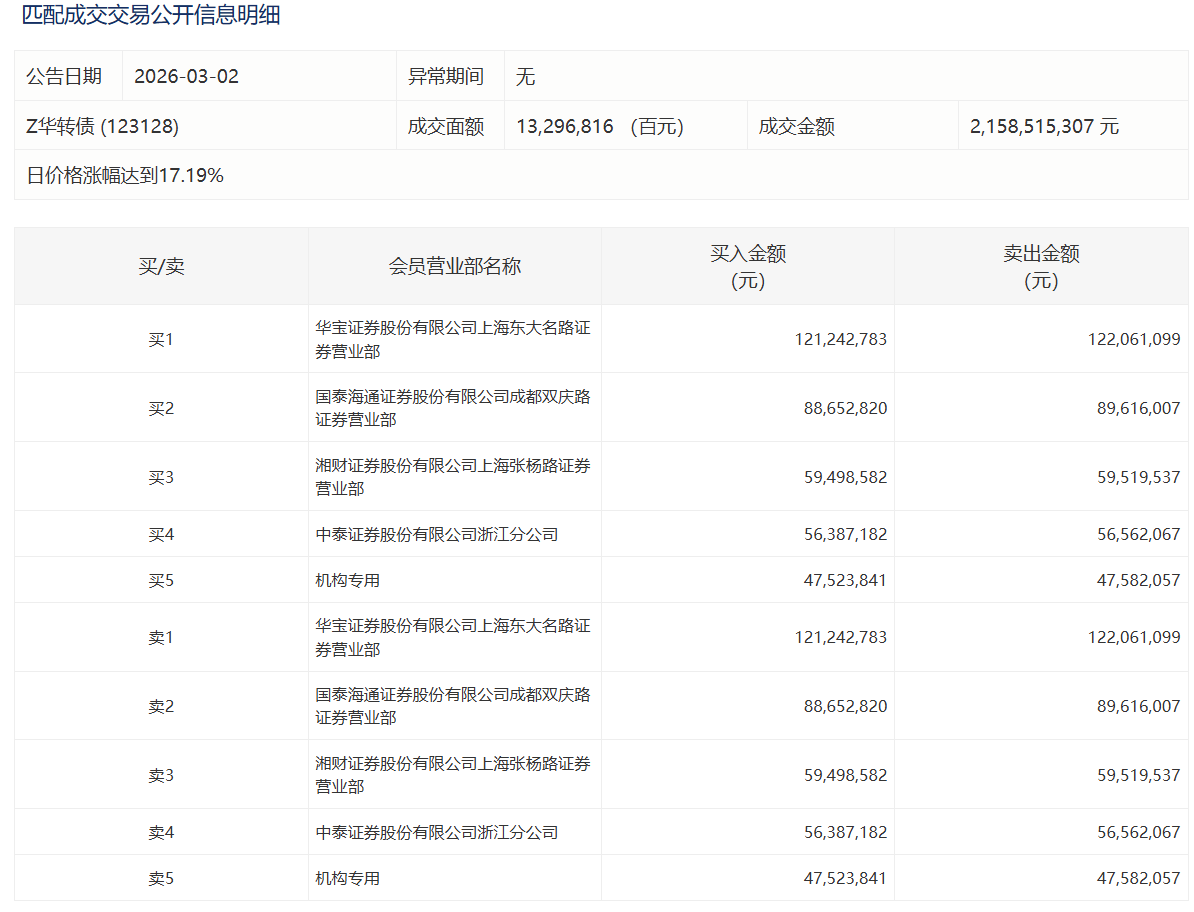Click the sell amount in row 卖1
The height and width of the screenshot is (912, 1194).
coord(1134,637)
